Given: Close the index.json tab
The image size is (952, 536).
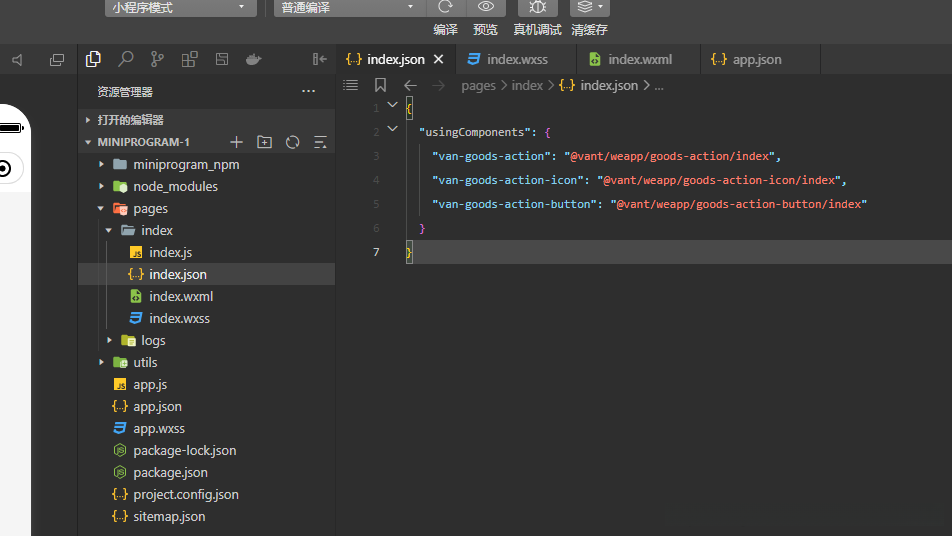Looking at the screenshot, I should coord(438,59).
